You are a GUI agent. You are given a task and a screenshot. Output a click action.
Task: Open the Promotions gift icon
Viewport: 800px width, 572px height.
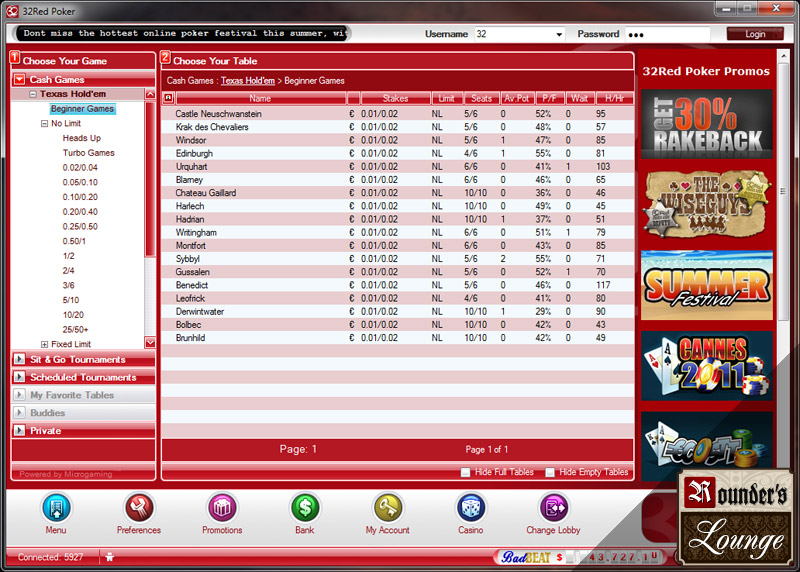[222, 508]
